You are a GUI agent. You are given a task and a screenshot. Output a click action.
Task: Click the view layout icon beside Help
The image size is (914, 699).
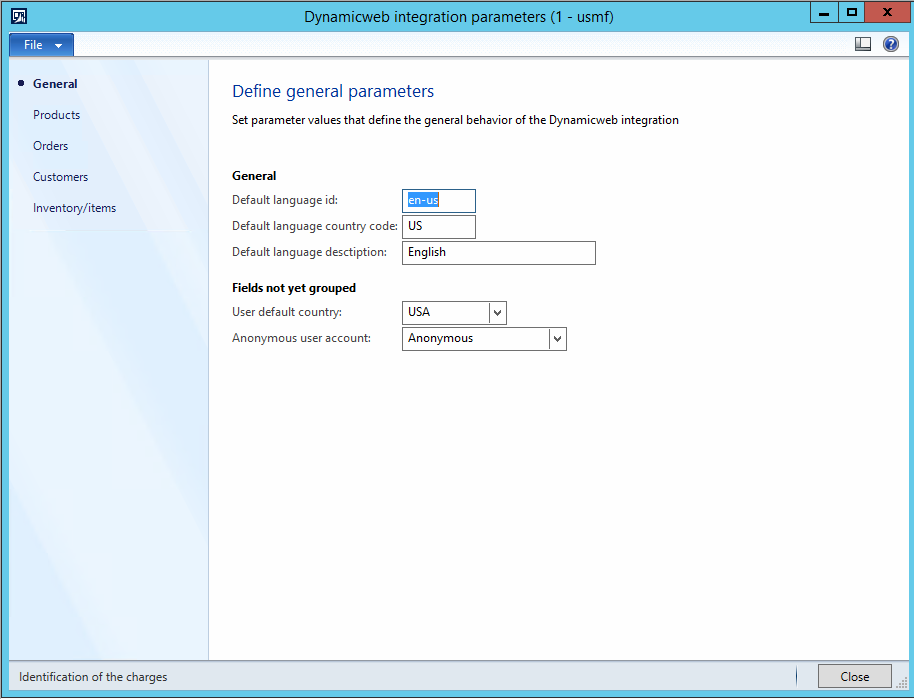point(863,44)
